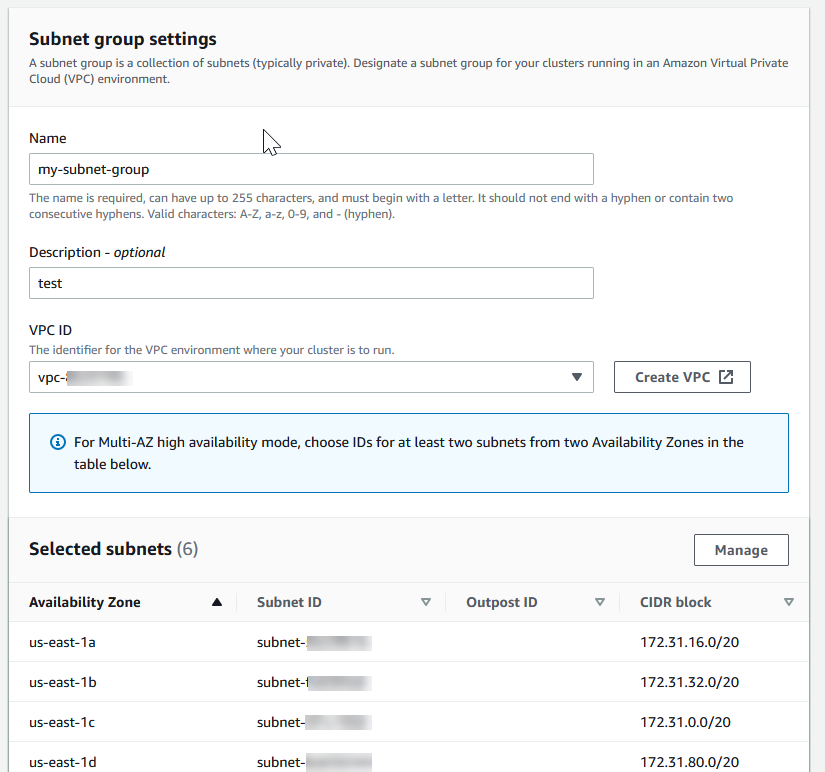825x772 pixels.
Task: Click the Description field containing test
Action: point(311,283)
